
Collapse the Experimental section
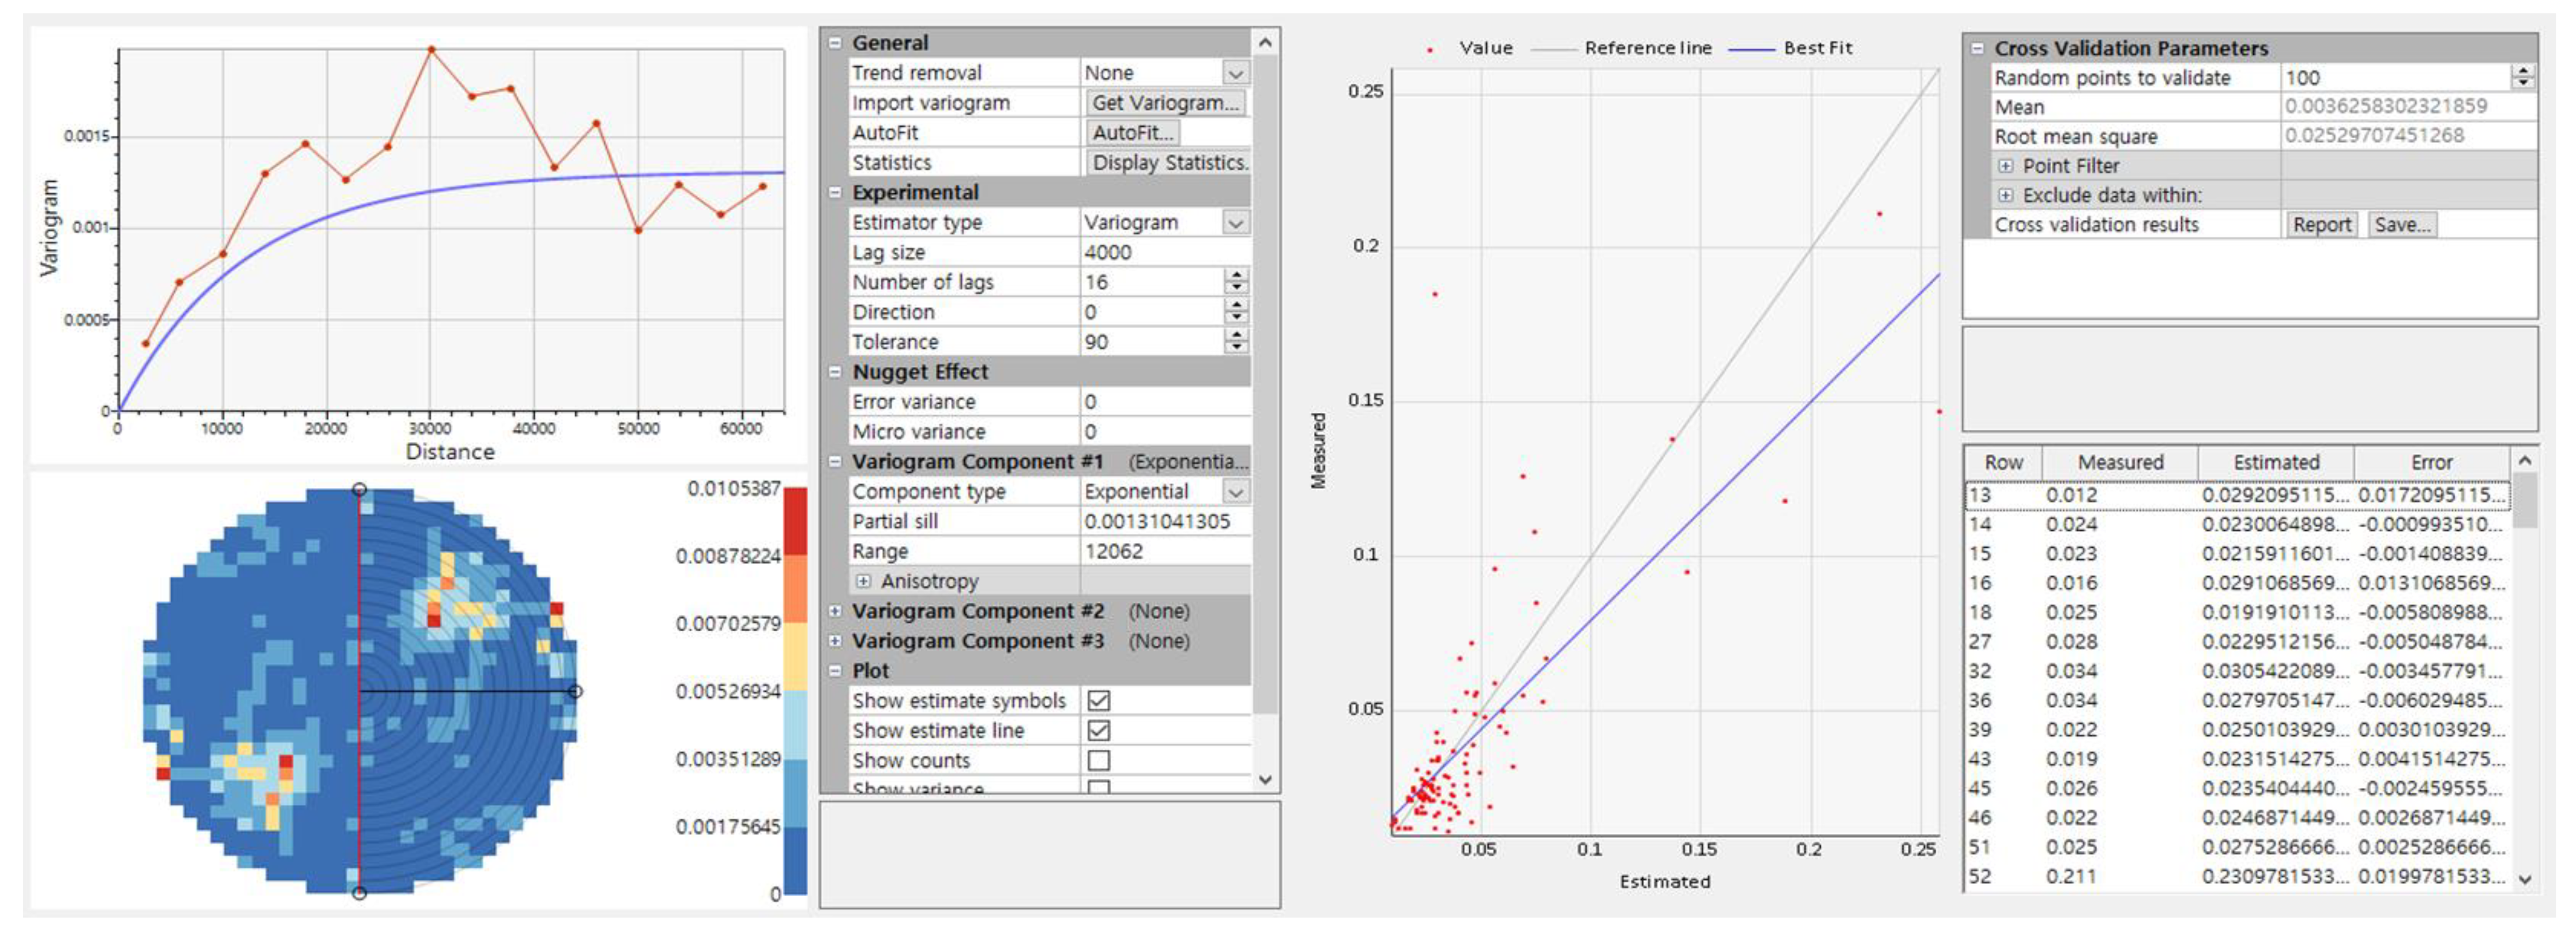tap(835, 192)
